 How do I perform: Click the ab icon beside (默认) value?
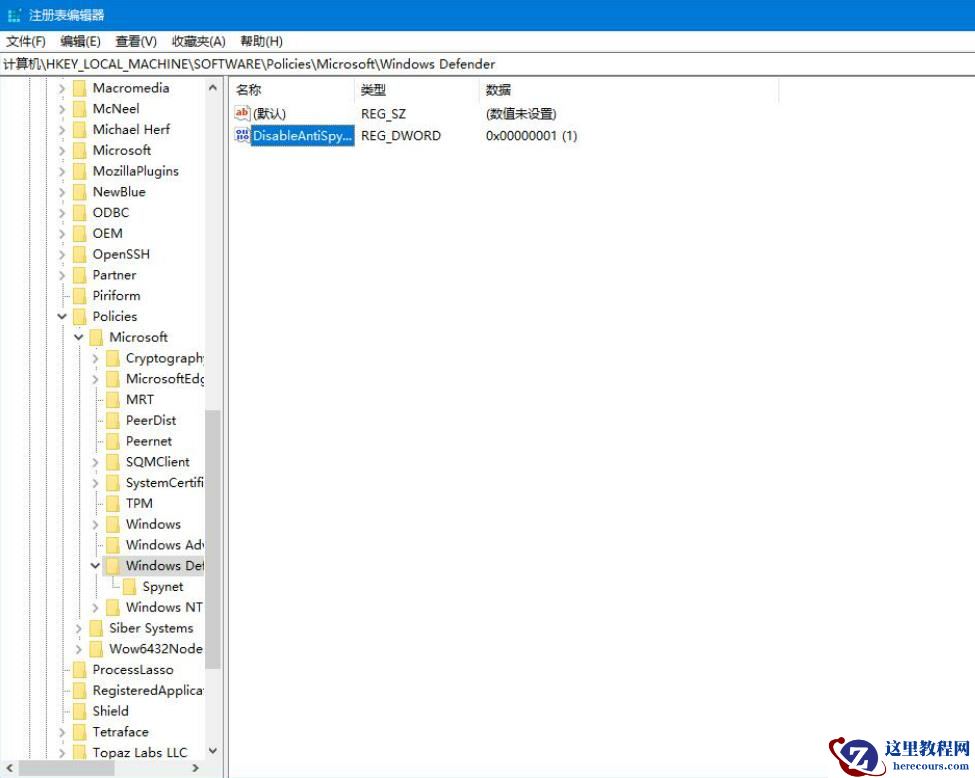click(243, 113)
